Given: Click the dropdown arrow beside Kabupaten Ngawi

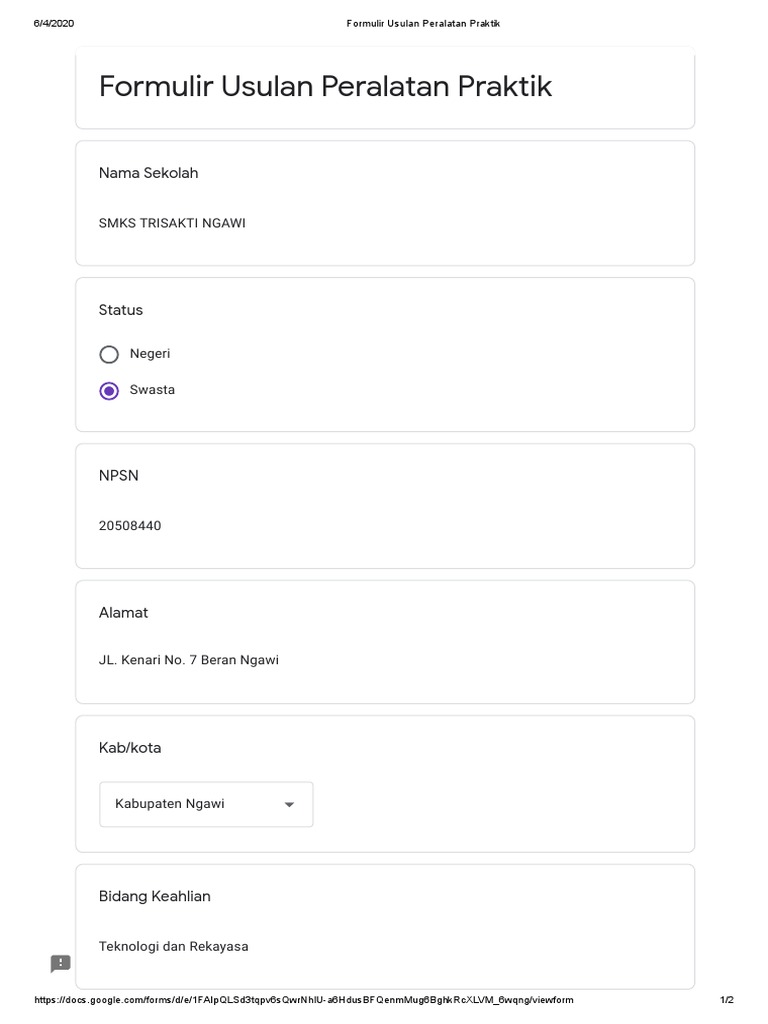Looking at the screenshot, I should pyautogui.click(x=289, y=805).
